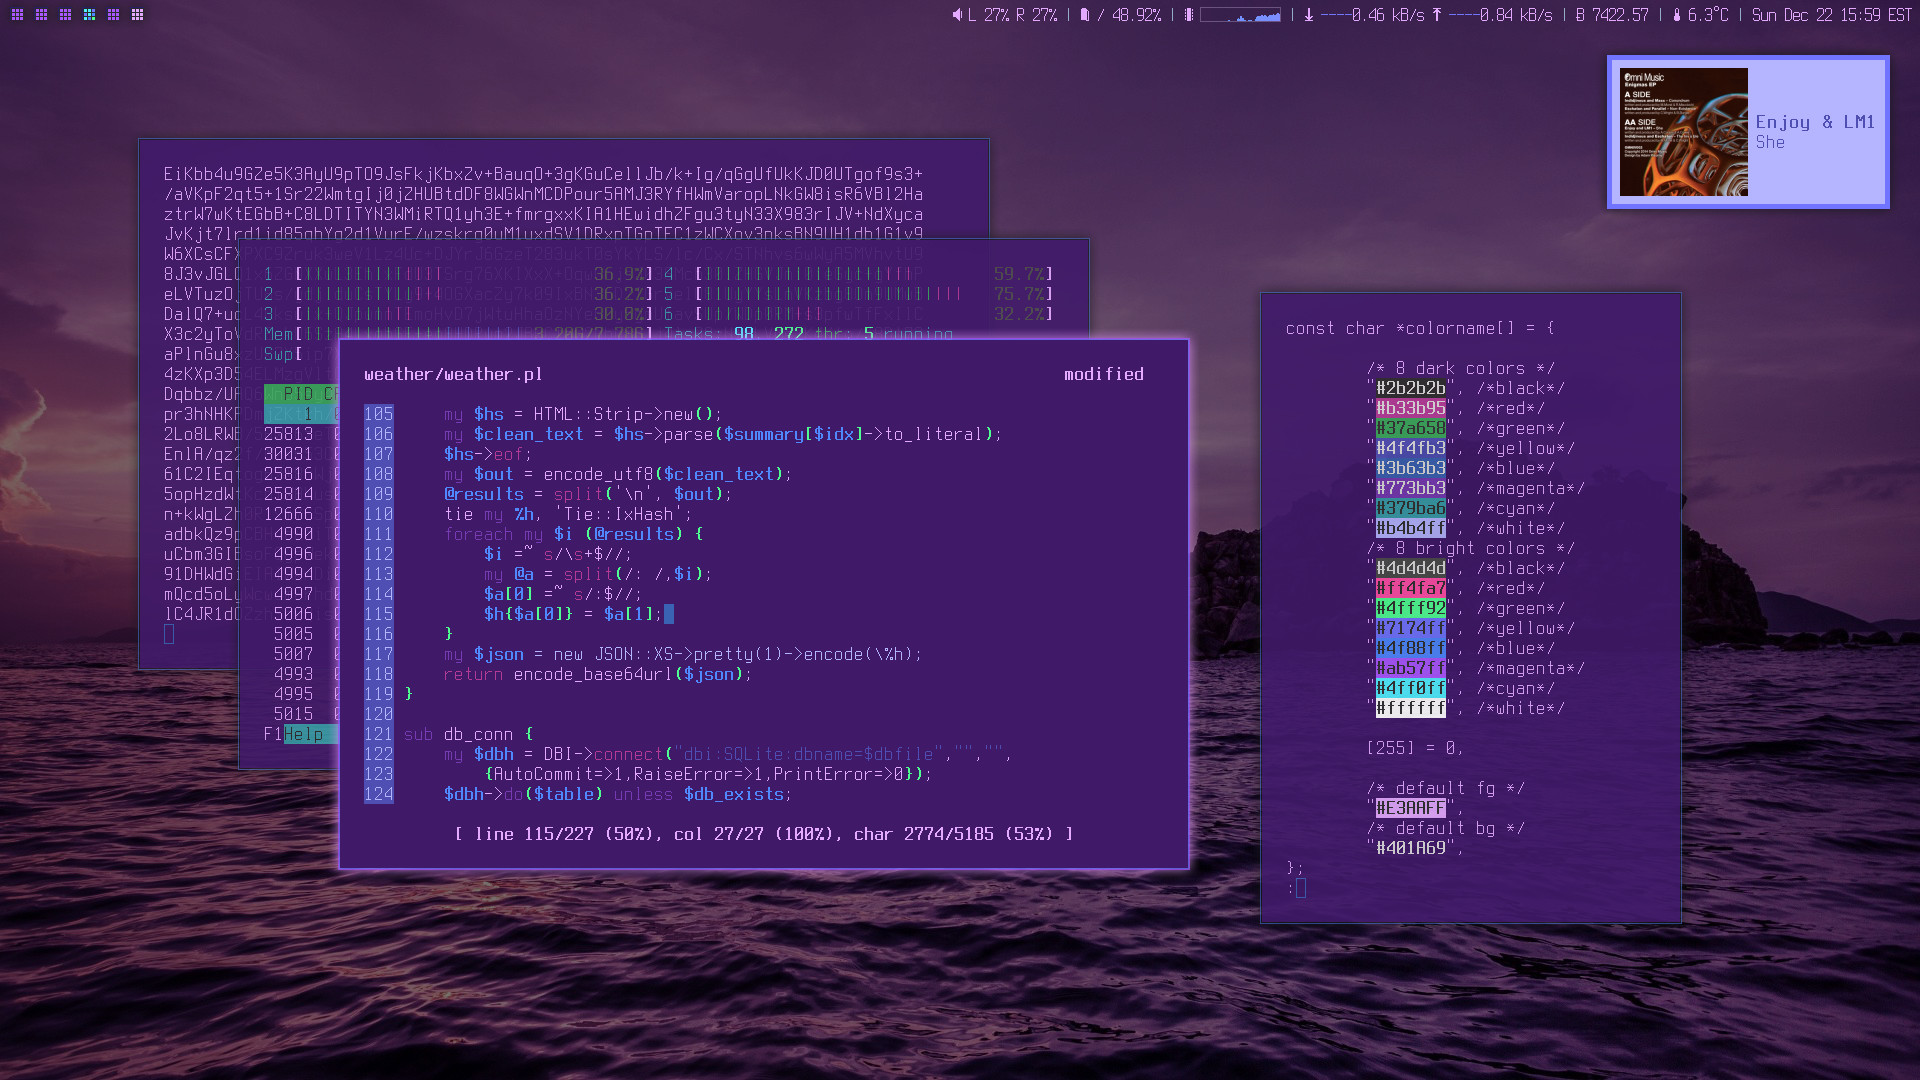Image resolution: width=1920 pixels, height=1080 pixels.
Task: Click the download arrow network icon
Action: (1308, 15)
